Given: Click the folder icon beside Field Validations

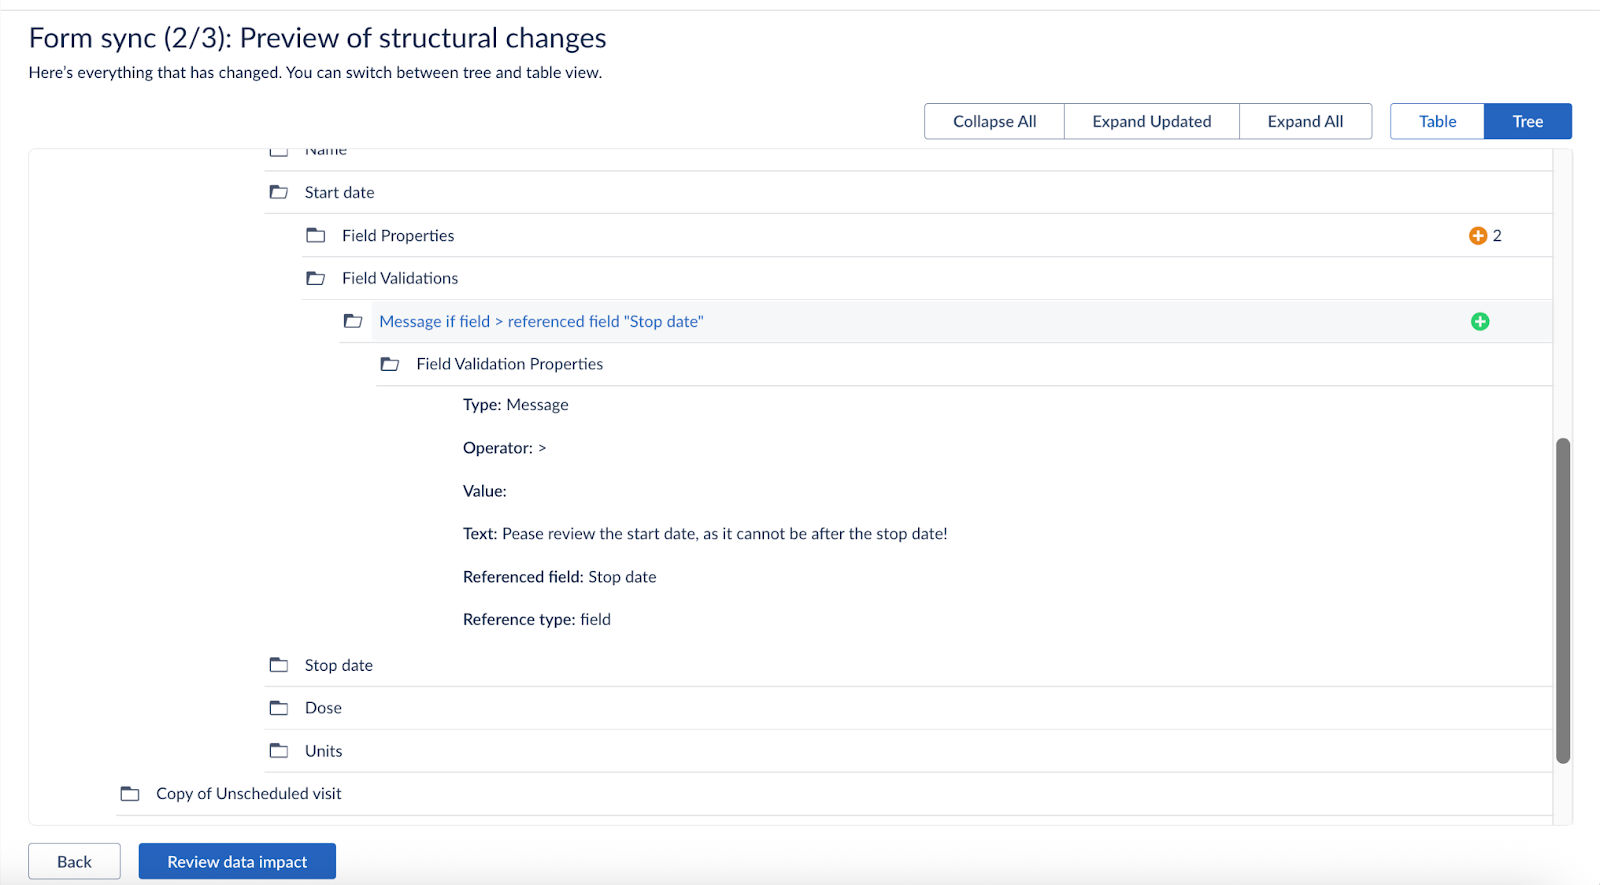Looking at the screenshot, I should [316, 278].
